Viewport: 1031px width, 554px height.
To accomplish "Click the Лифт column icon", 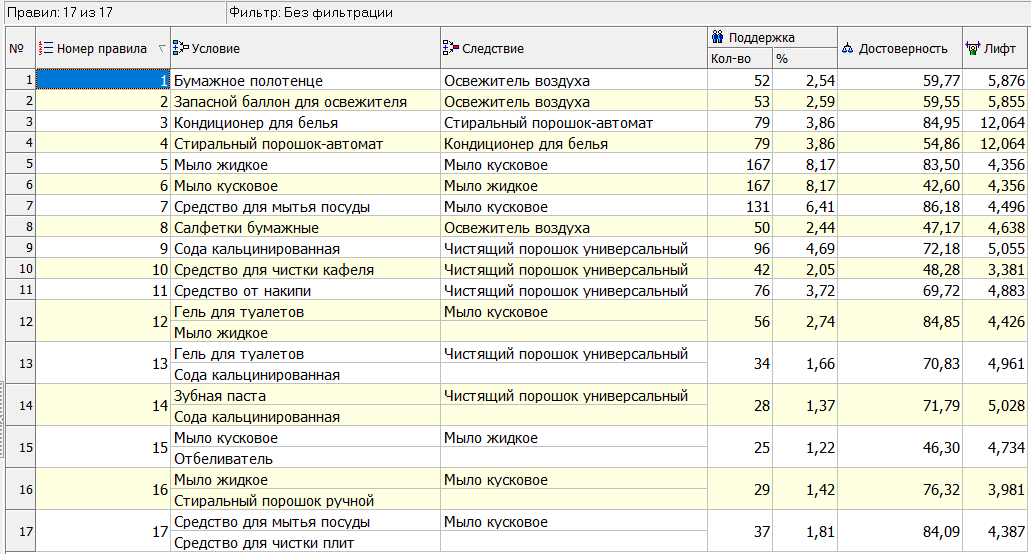I will (973, 48).
